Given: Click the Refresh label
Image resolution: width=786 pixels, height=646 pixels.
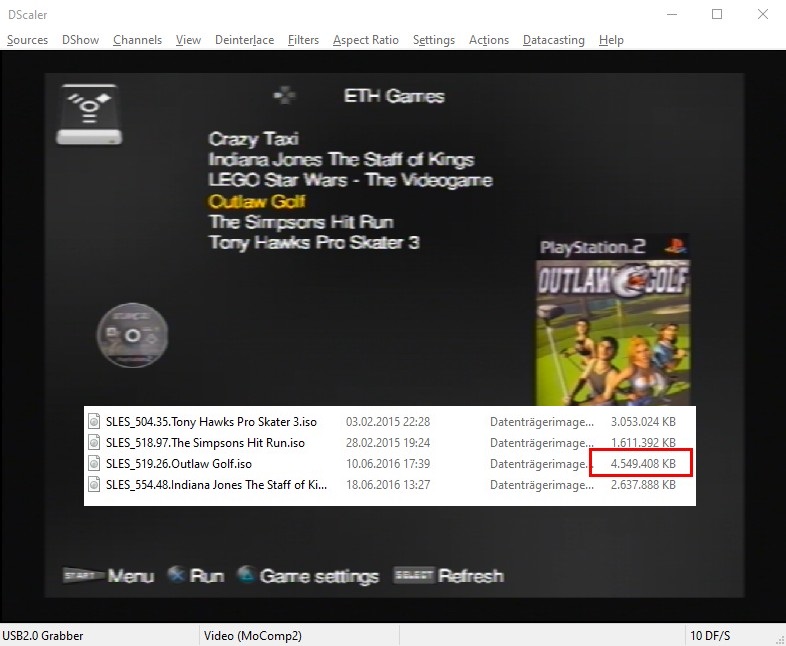Looking at the screenshot, I should pyautogui.click(x=470, y=575).
